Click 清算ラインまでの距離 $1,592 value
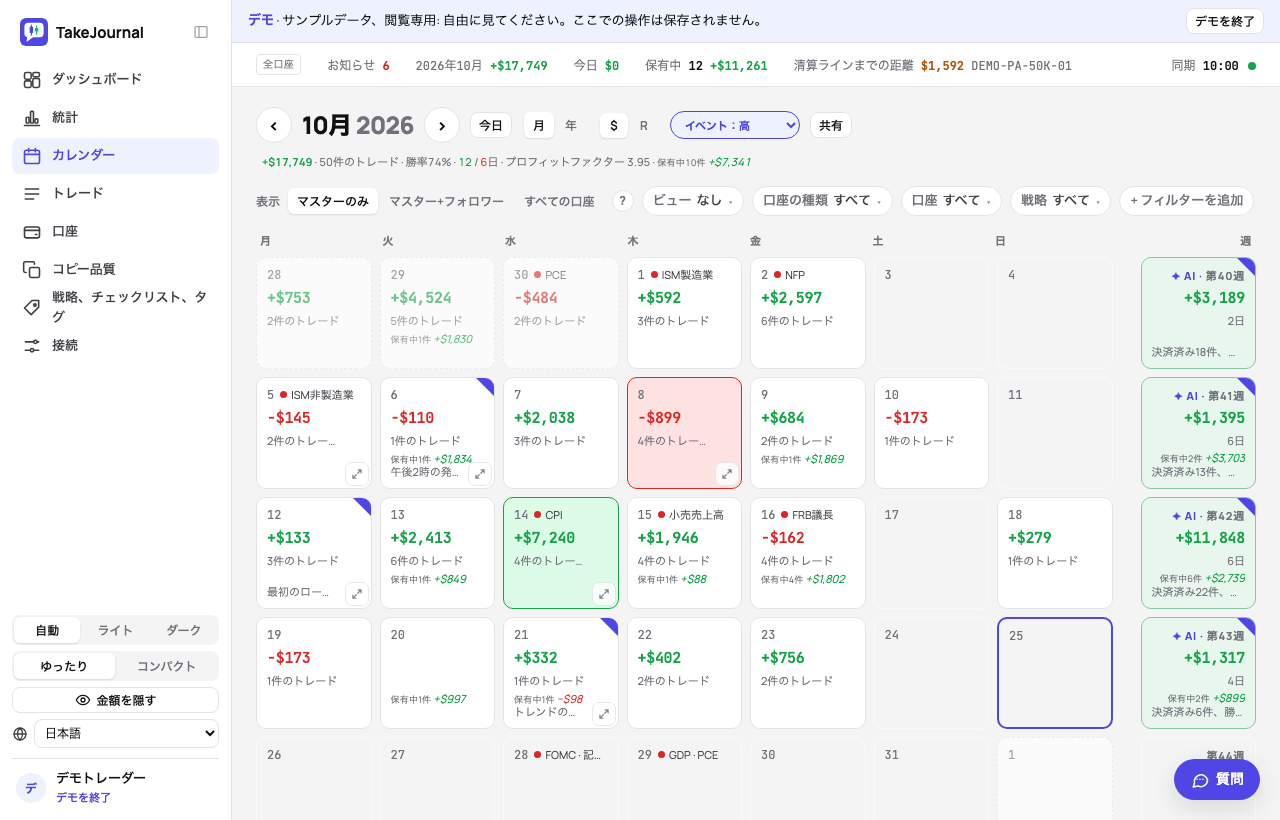The height and width of the screenshot is (820, 1280). (x=942, y=66)
